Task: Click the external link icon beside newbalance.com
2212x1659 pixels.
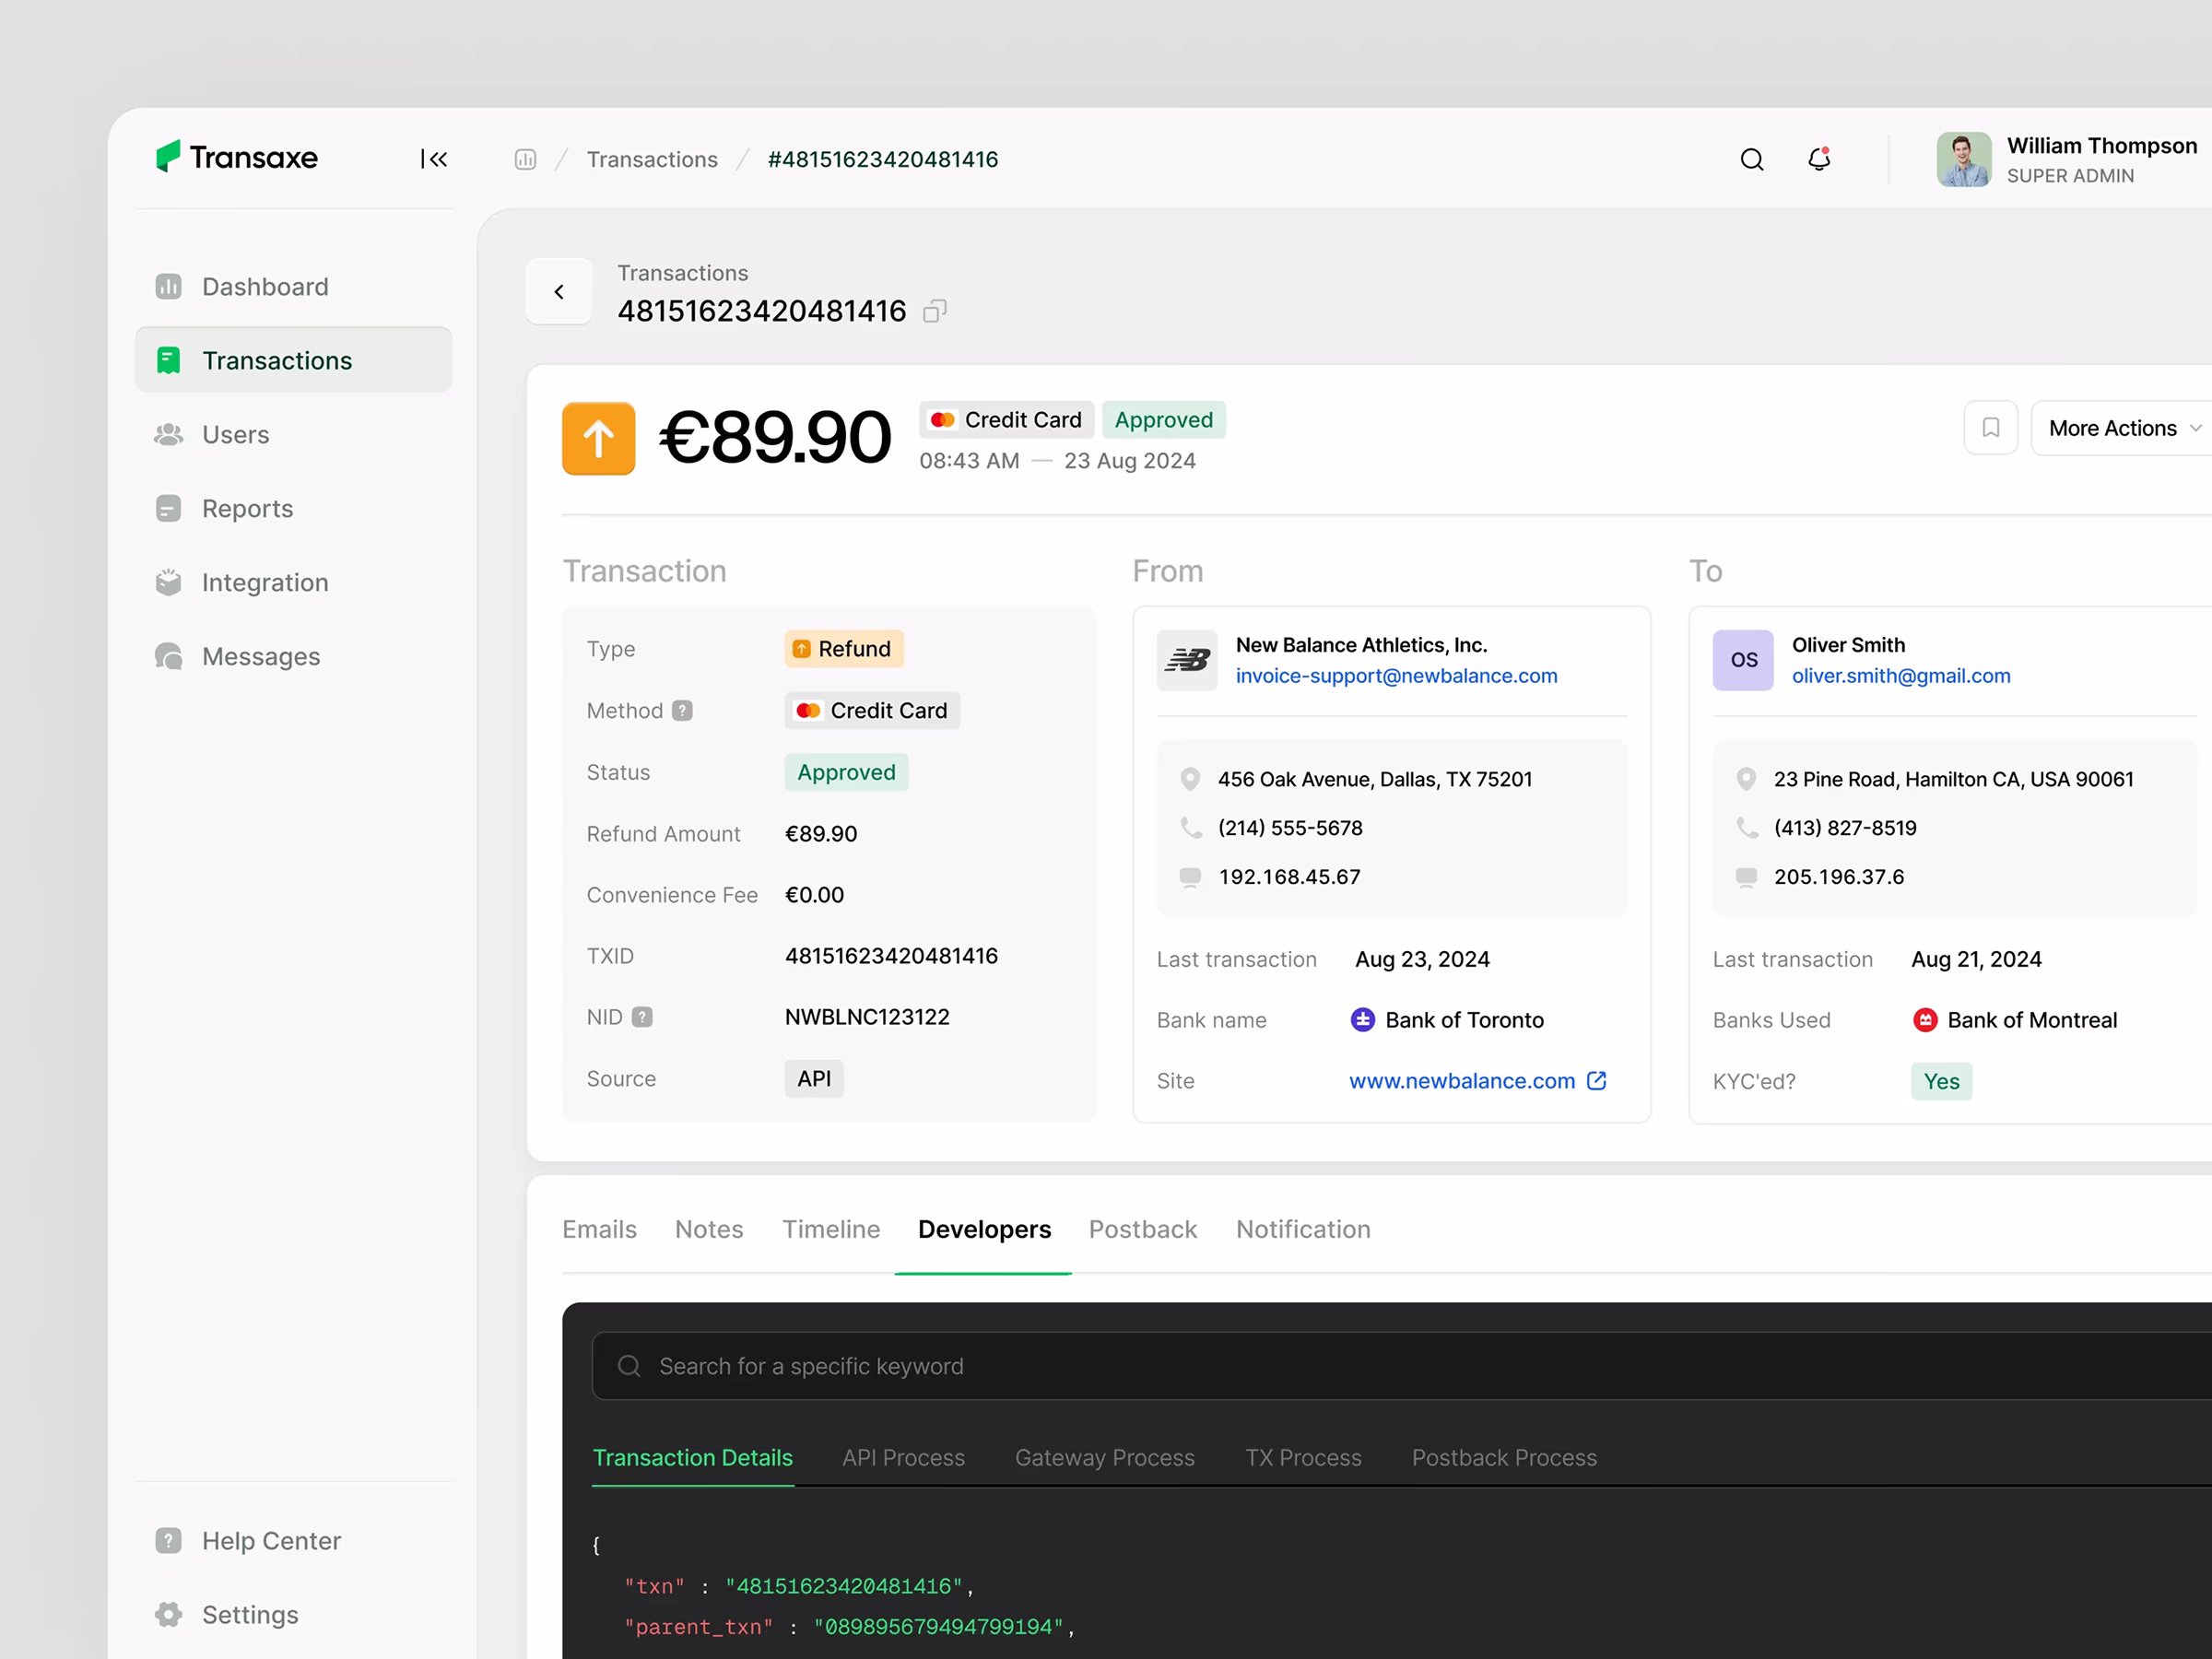Action: coord(1597,1081)
